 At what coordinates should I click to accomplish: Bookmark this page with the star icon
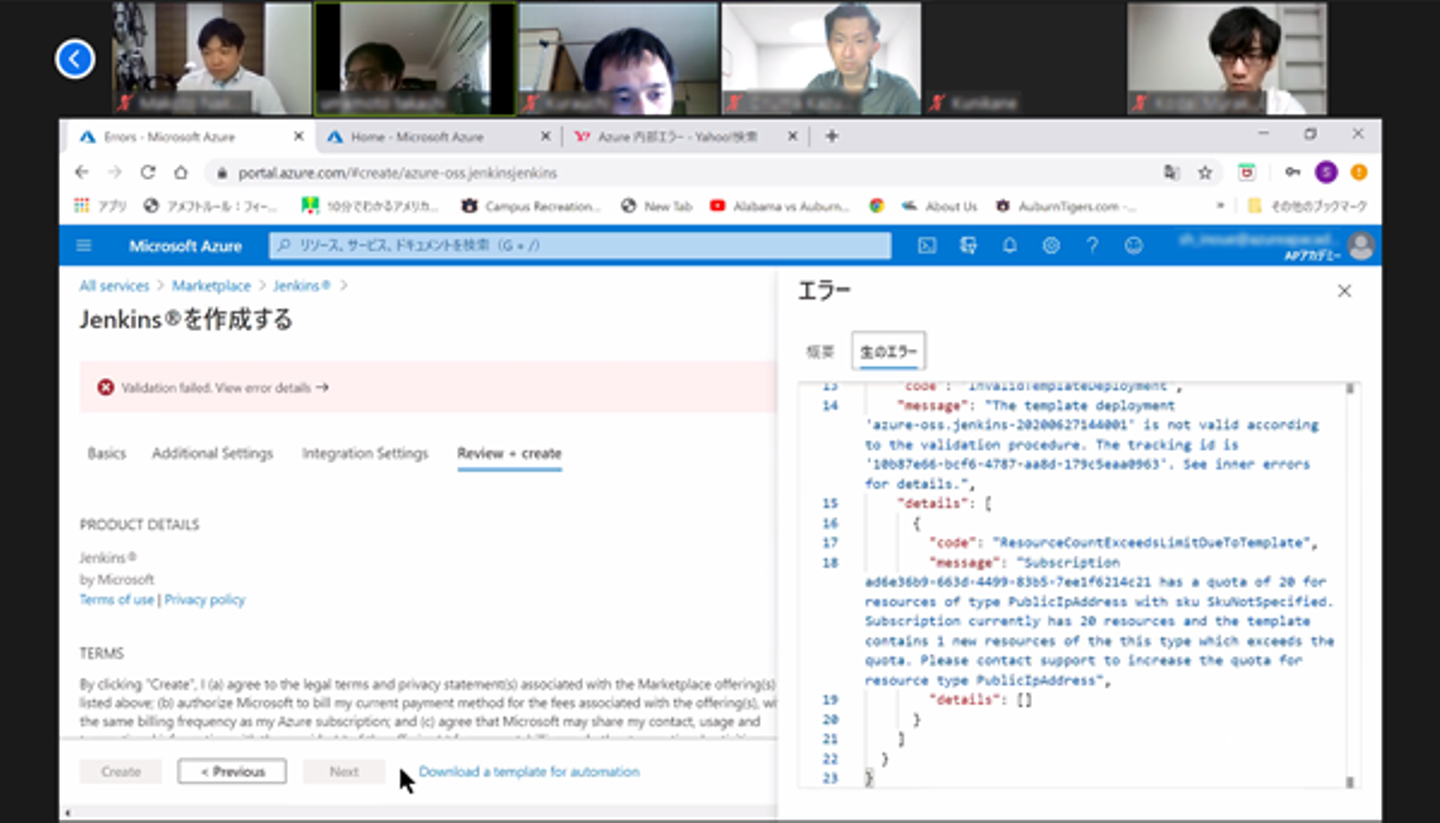(x=1205, y=173)
